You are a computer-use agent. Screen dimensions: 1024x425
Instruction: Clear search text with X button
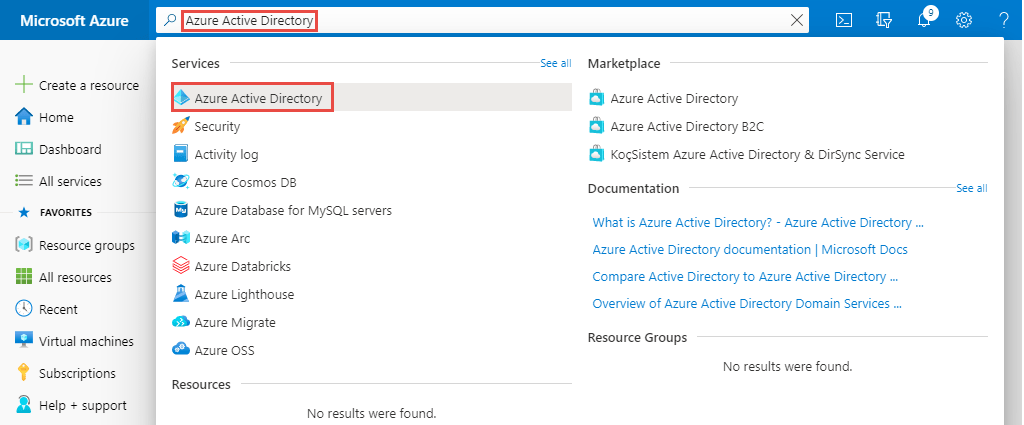[797, 20]
